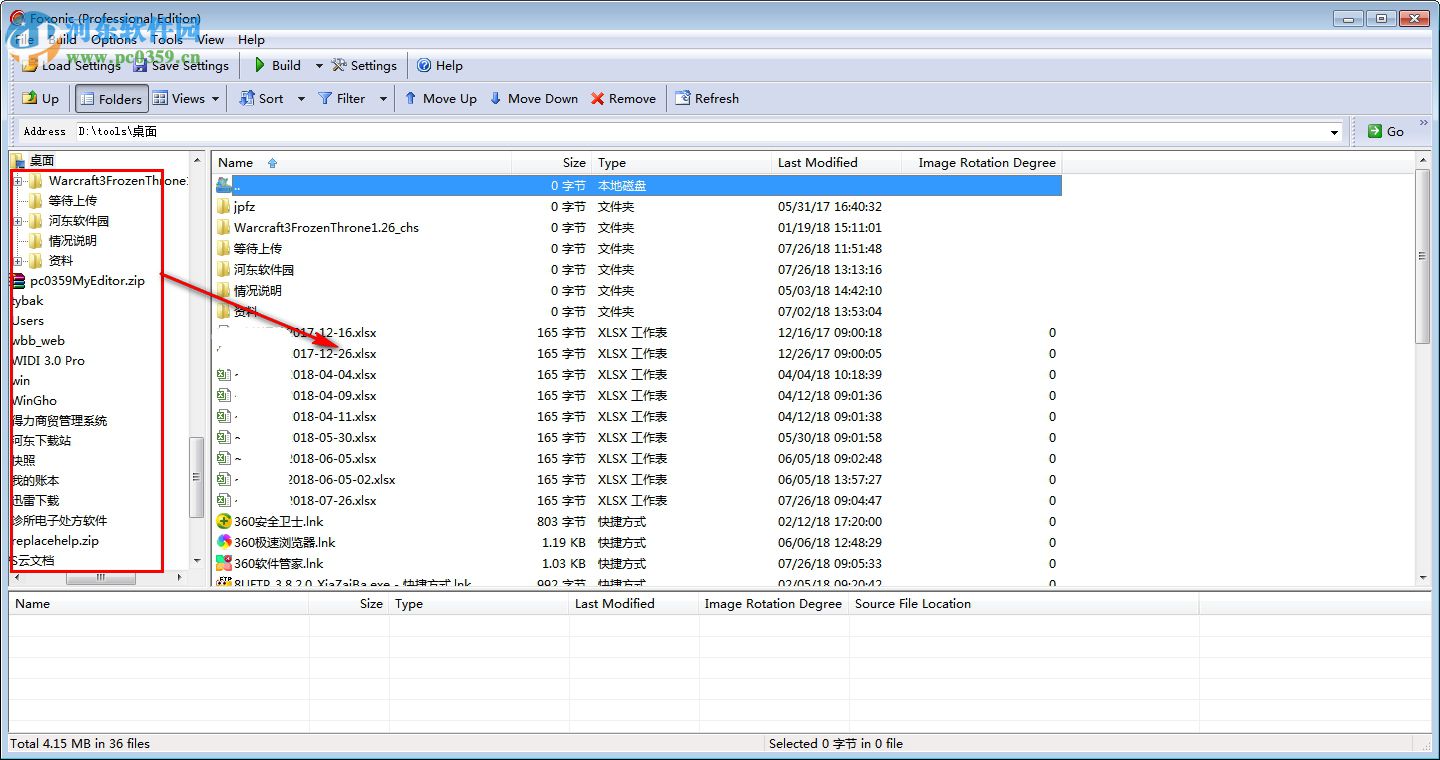Sort files by the Last Modified column header
The height and width of the screenshot is (760, 1440).
click(817, 163)
